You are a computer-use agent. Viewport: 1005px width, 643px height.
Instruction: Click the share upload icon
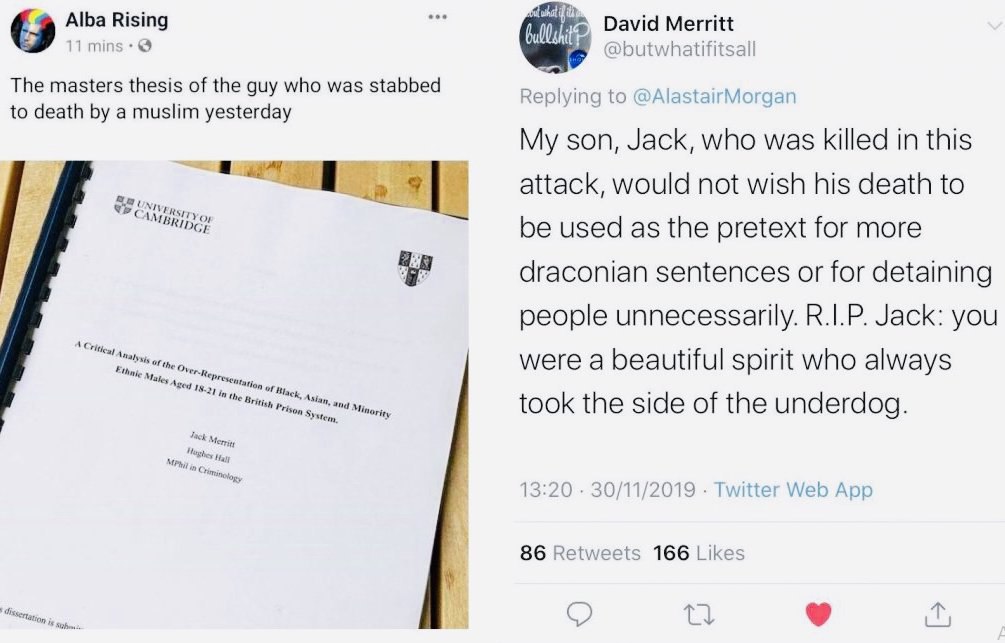pyautogui.click(x=937, y=614)
